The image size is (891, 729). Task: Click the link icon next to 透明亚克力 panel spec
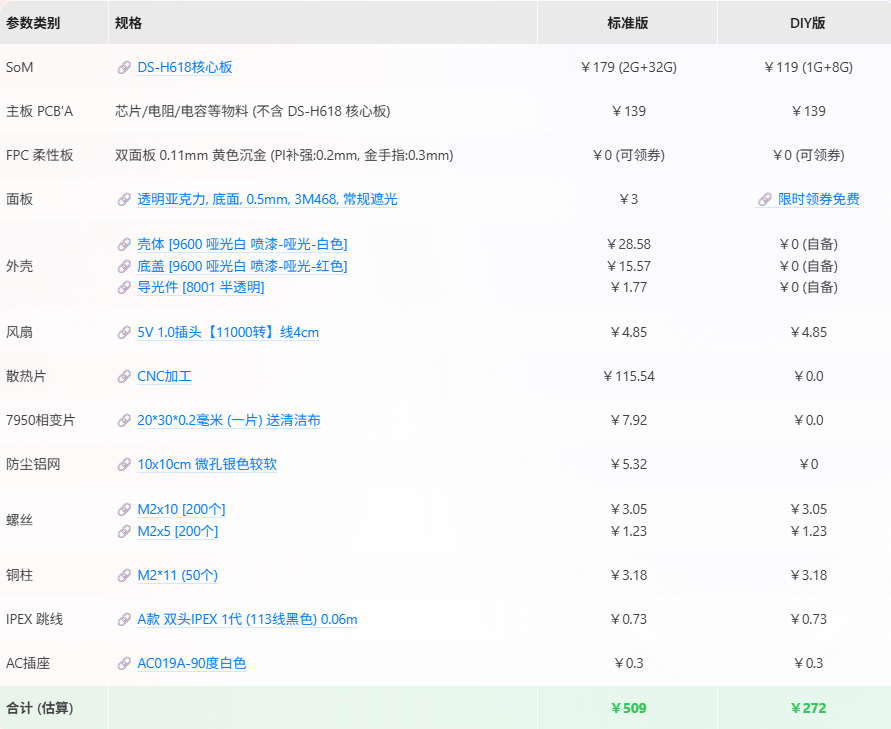tap(122, 199)
